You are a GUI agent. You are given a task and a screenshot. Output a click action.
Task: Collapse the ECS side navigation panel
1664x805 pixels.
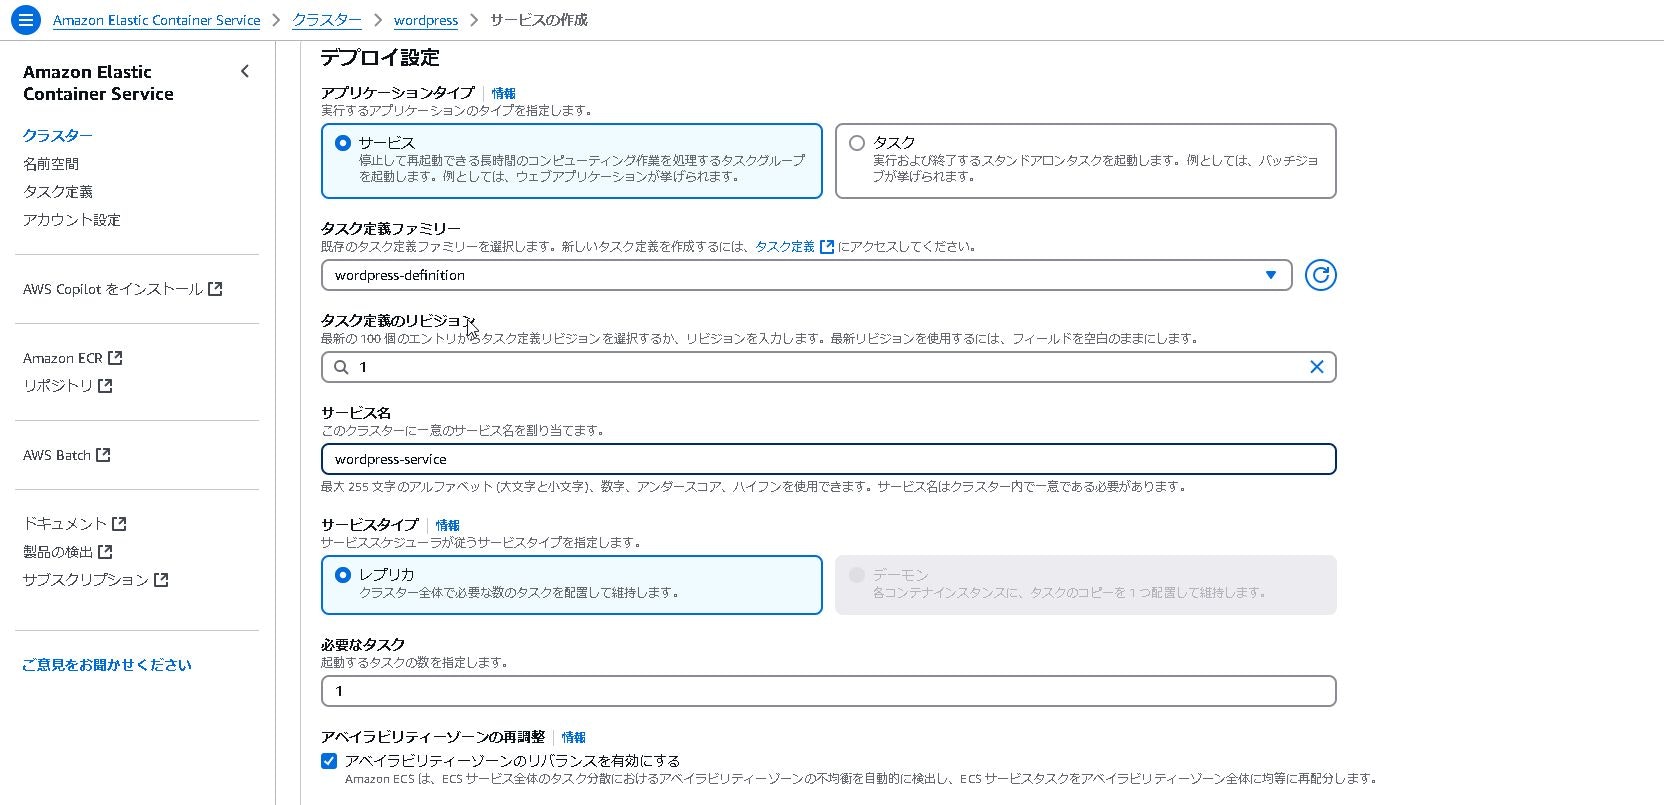pyautogui.click(x=245, y=71)
